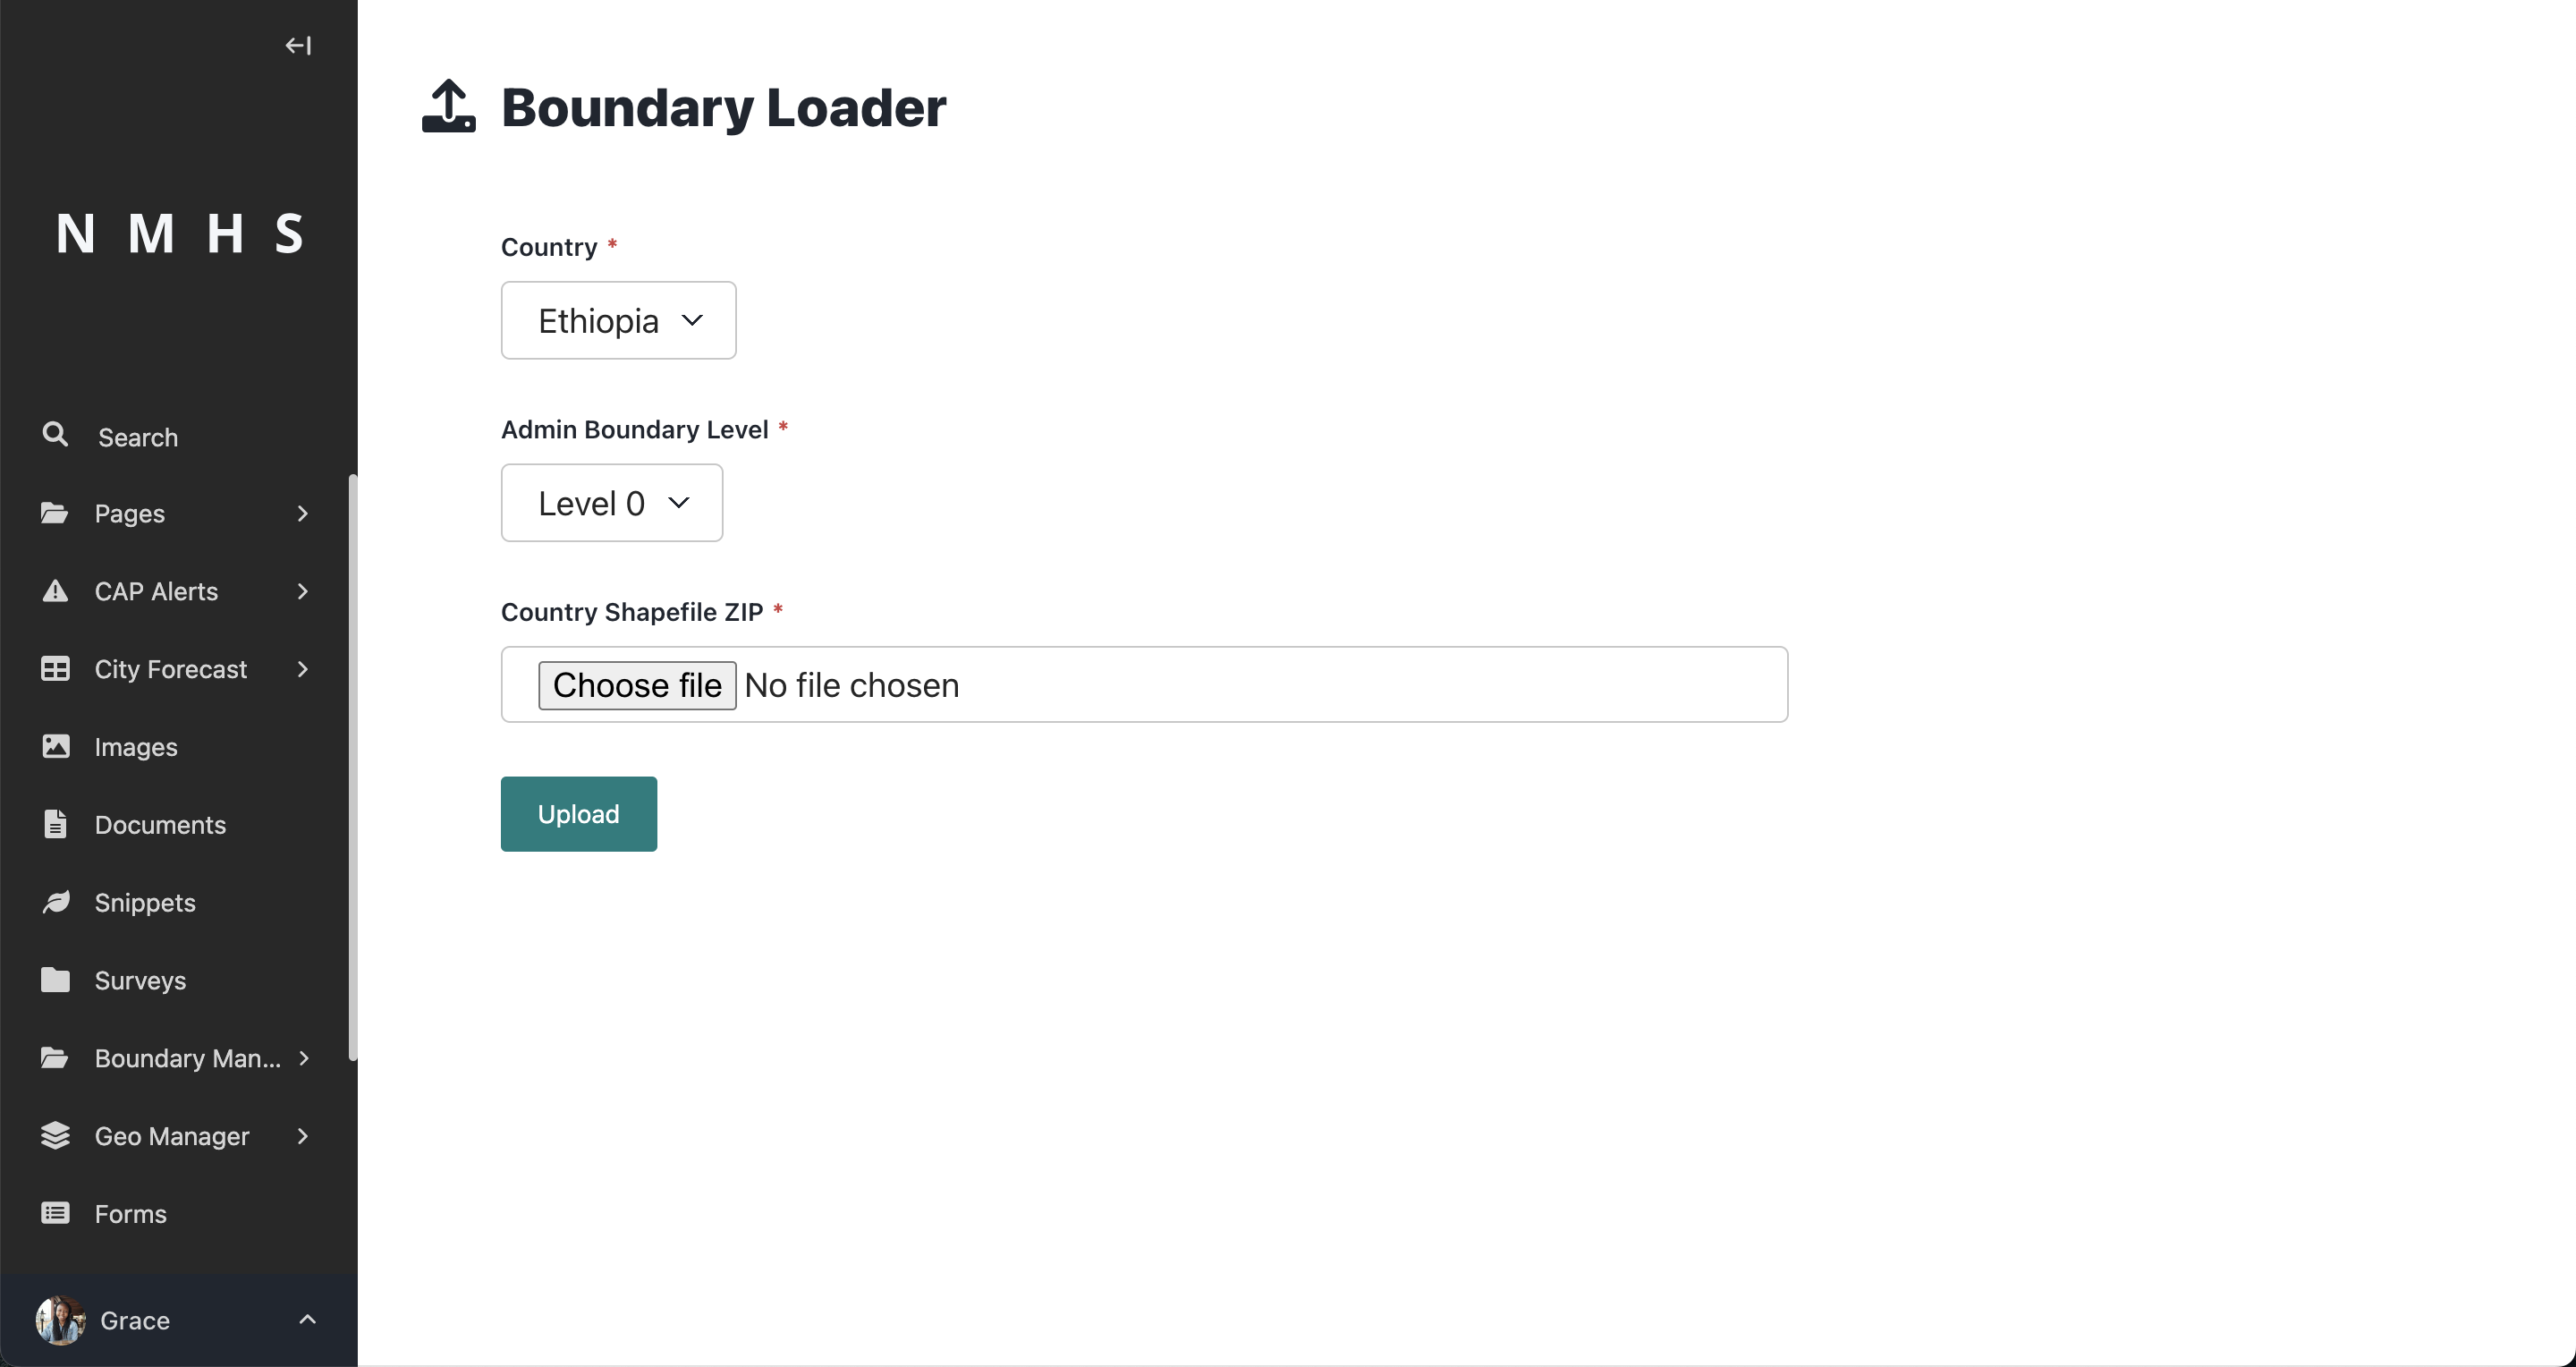Click the Geo Manager icon in sidebar
This screenshot has width=2576, height=1367.
55,1134
